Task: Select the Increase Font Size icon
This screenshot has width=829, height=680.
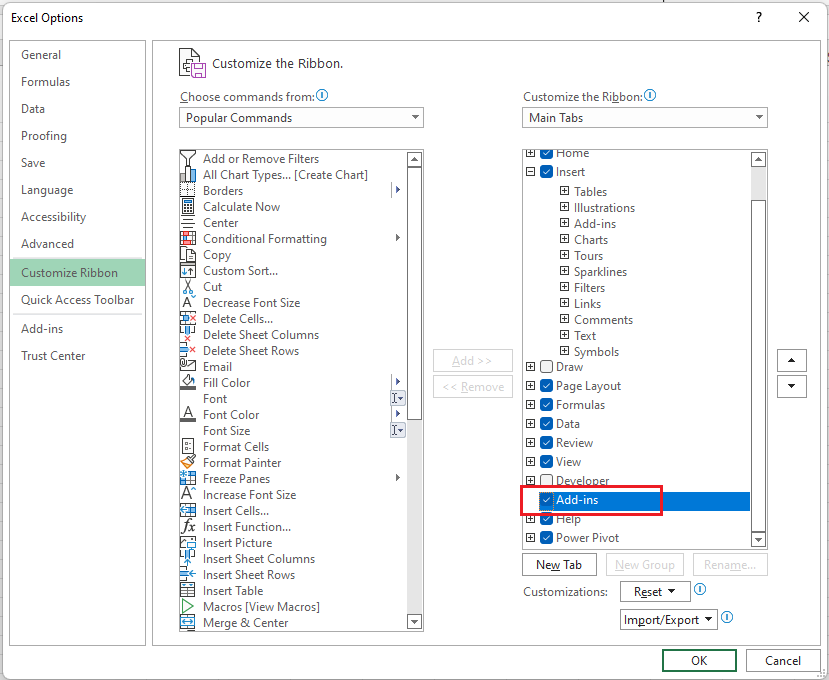Action: (188, 494)
